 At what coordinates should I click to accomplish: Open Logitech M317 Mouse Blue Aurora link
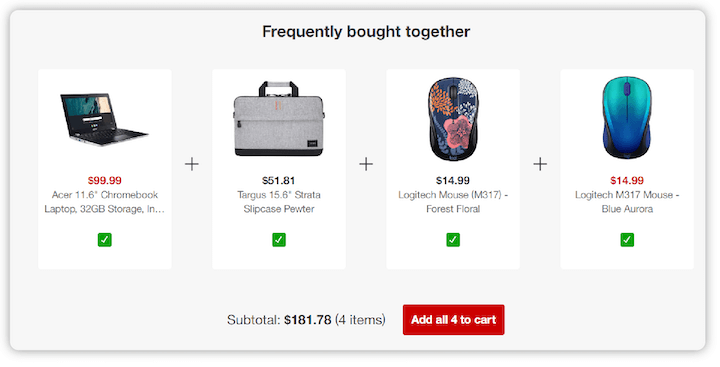coord(627,202)
